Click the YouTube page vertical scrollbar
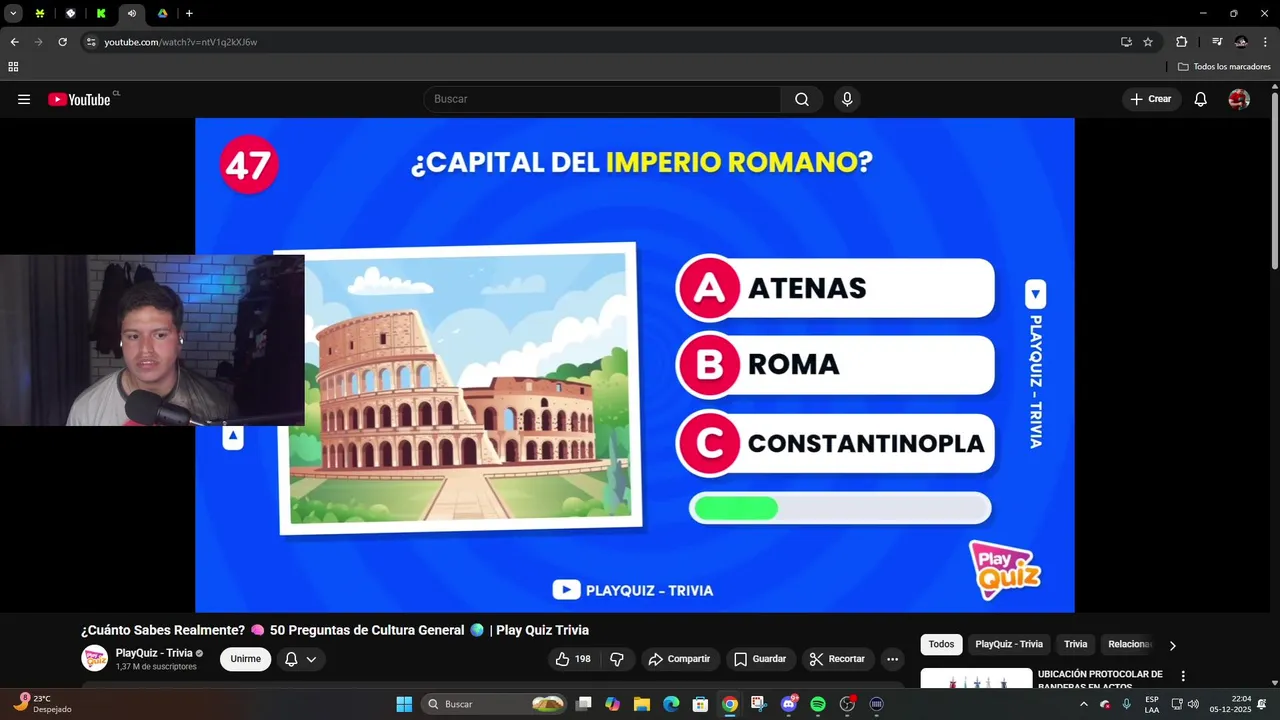 click(x=1274, y=180)
